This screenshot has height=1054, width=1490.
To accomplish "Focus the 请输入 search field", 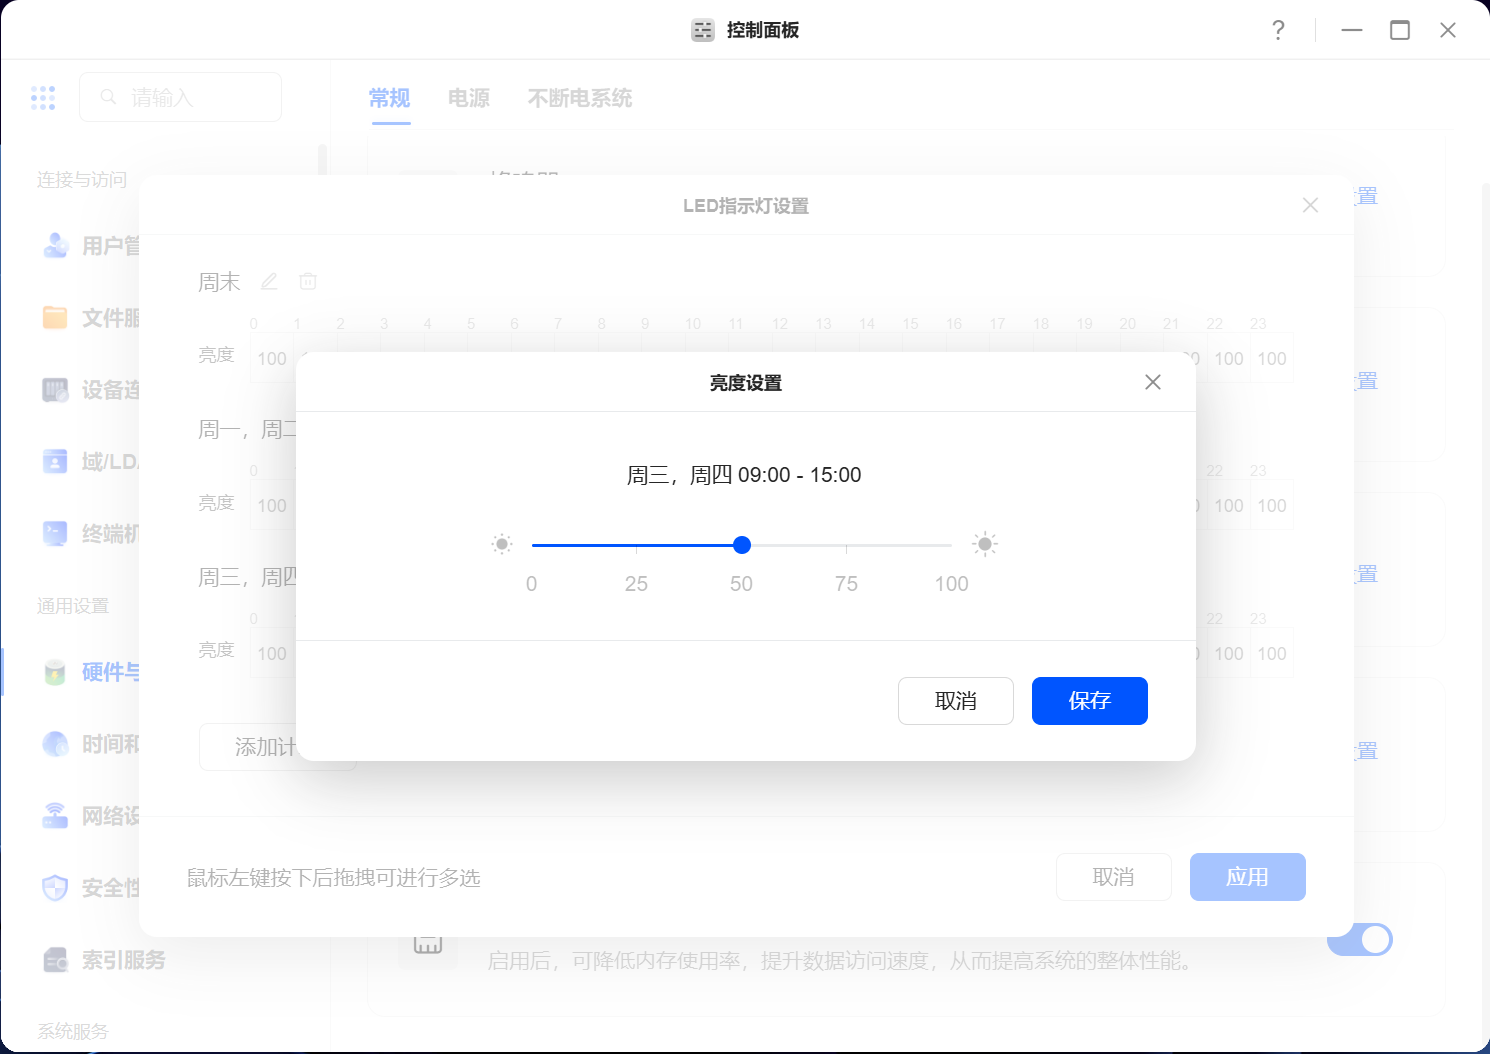I will 180,97.
